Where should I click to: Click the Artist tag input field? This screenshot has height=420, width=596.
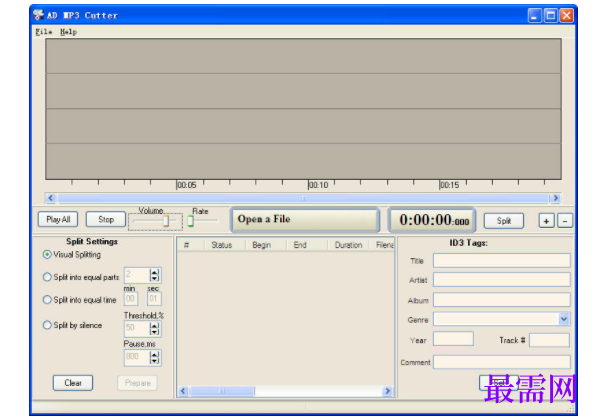[x=502, y=280]
